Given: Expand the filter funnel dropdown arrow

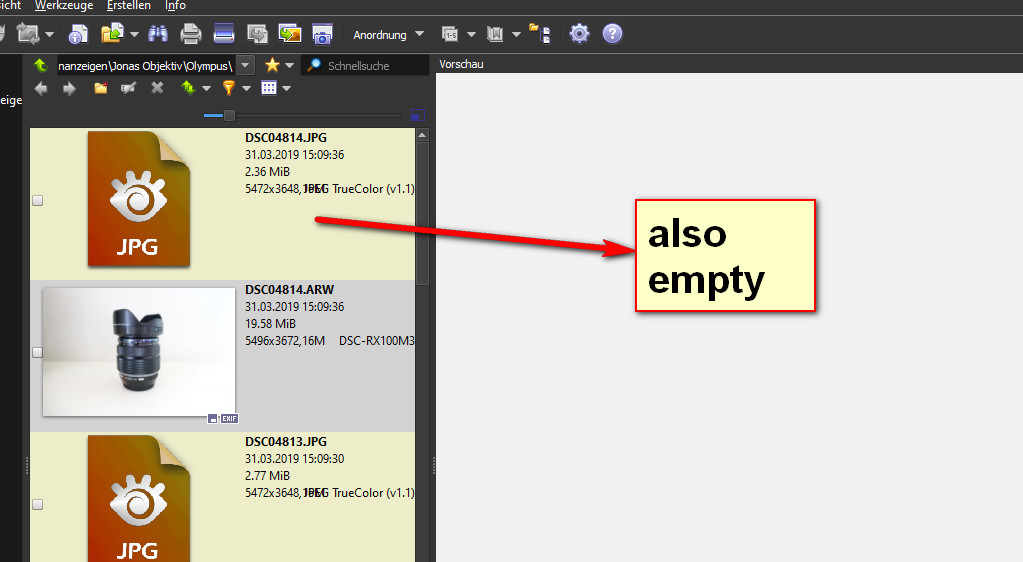Looking at the screenshot, I should coord(246,89).
